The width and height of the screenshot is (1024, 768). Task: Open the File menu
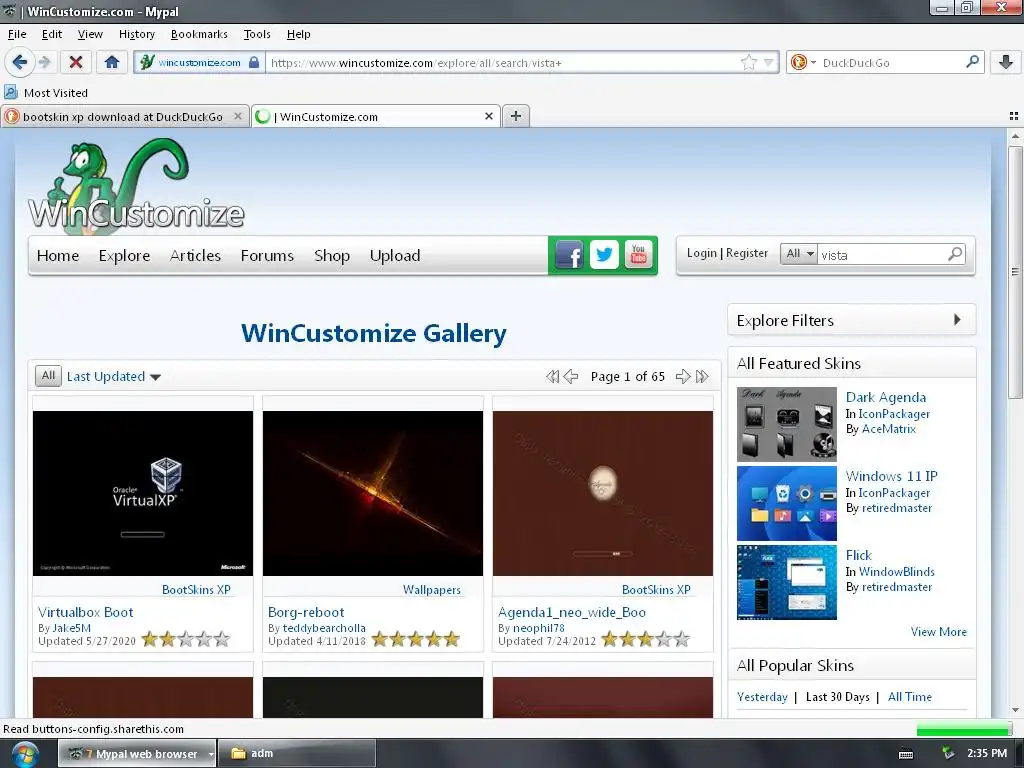(x=17, y=34)
